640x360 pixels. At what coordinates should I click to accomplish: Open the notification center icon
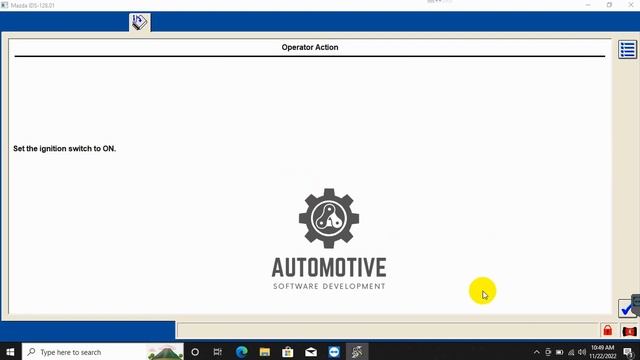coord(629,352)
